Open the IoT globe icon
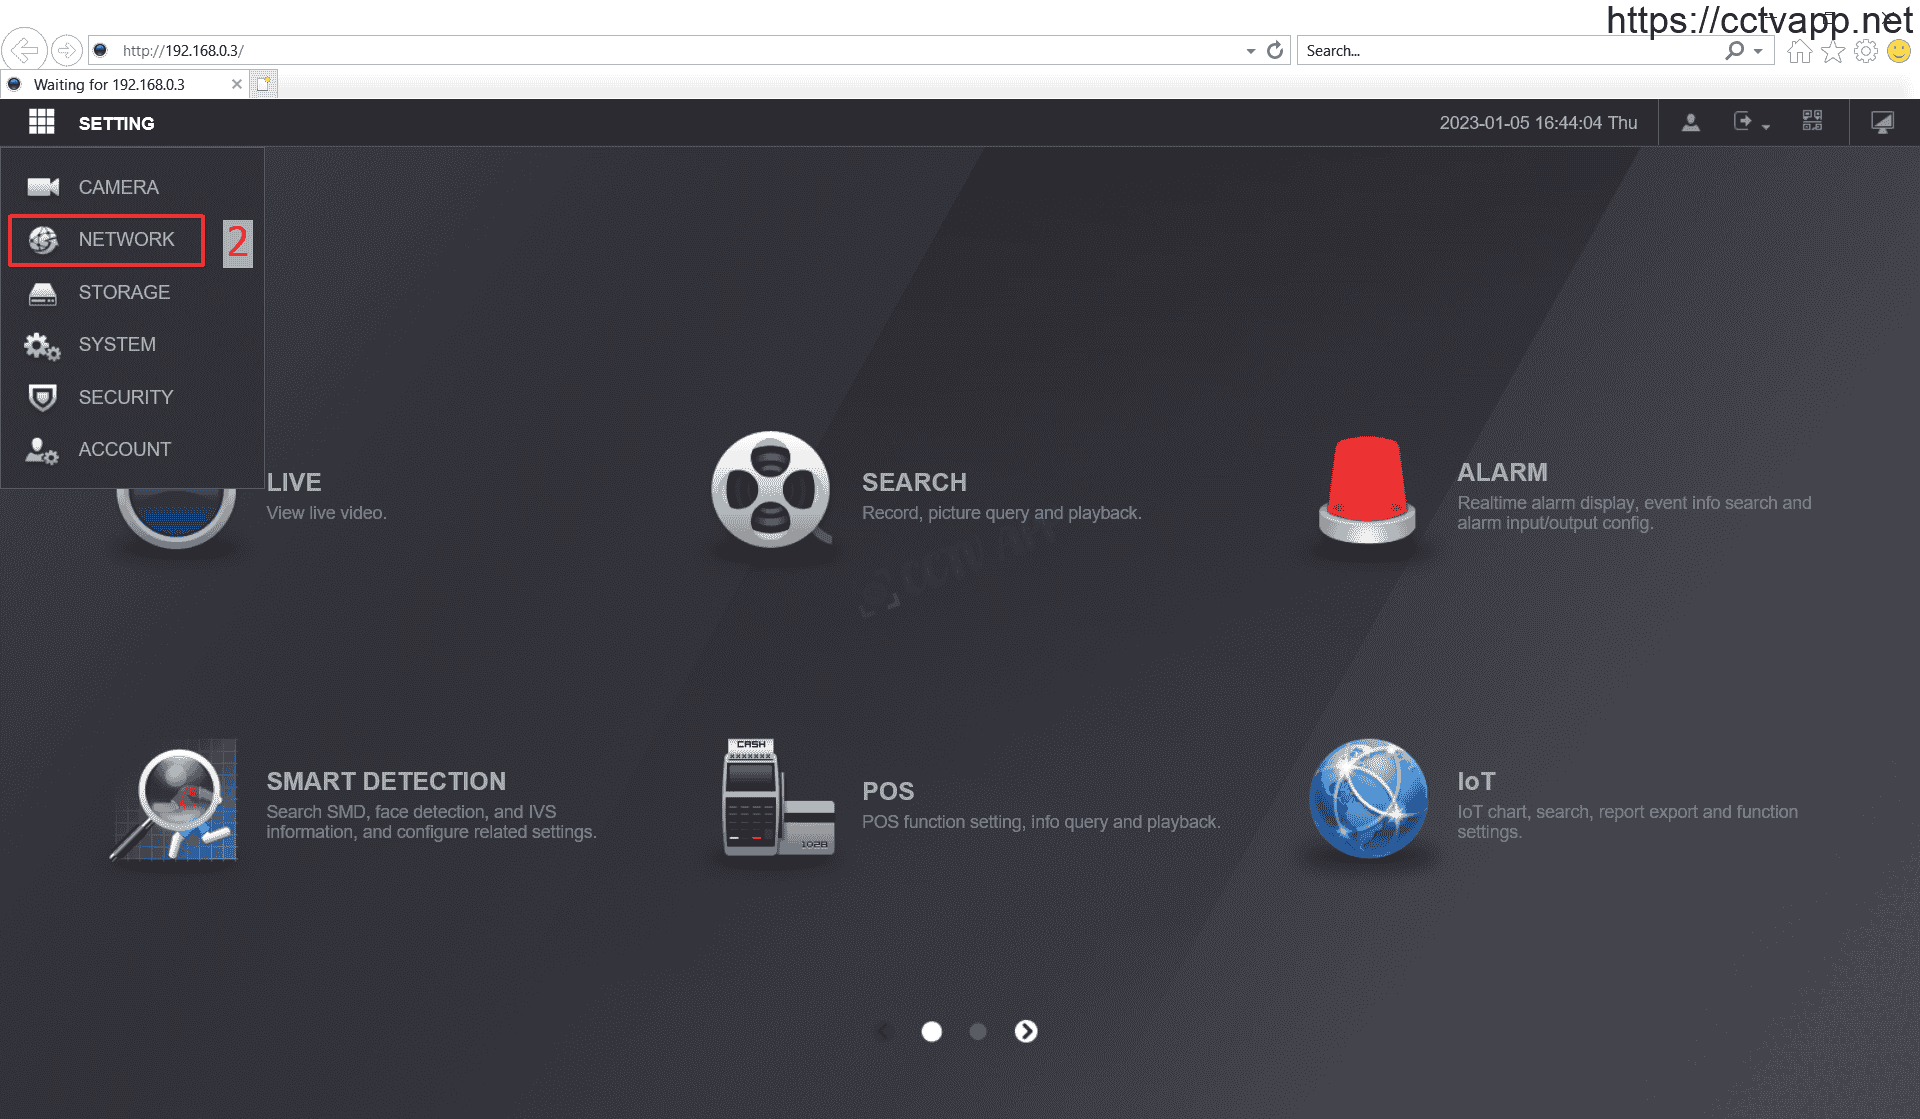 [1368, 798]
